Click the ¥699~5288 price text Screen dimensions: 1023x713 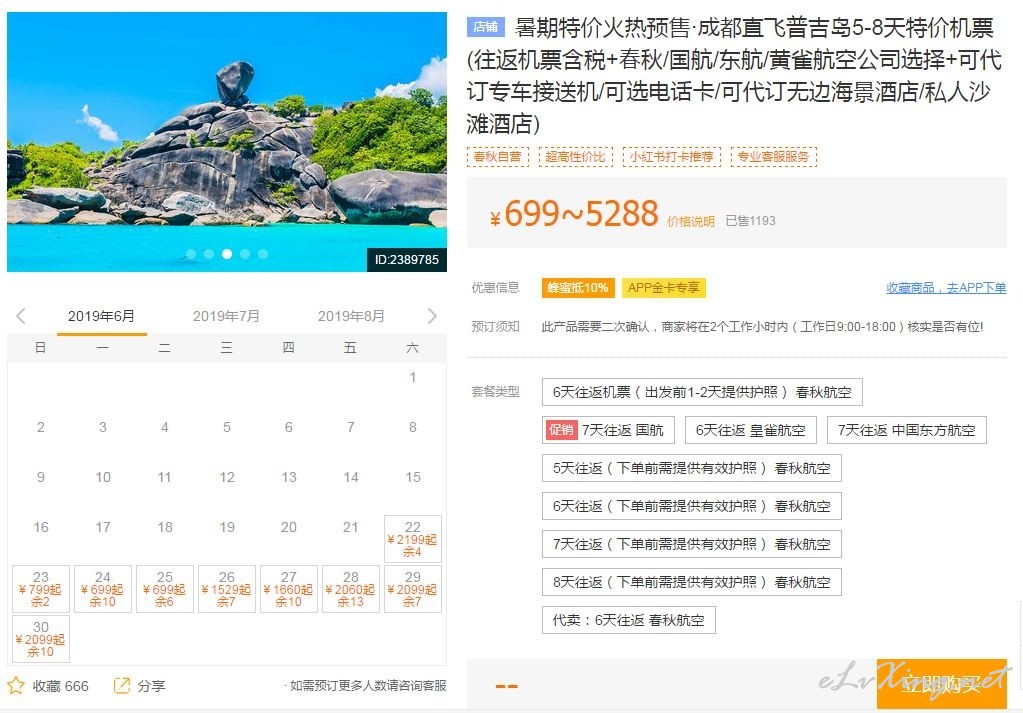[574, 213]
